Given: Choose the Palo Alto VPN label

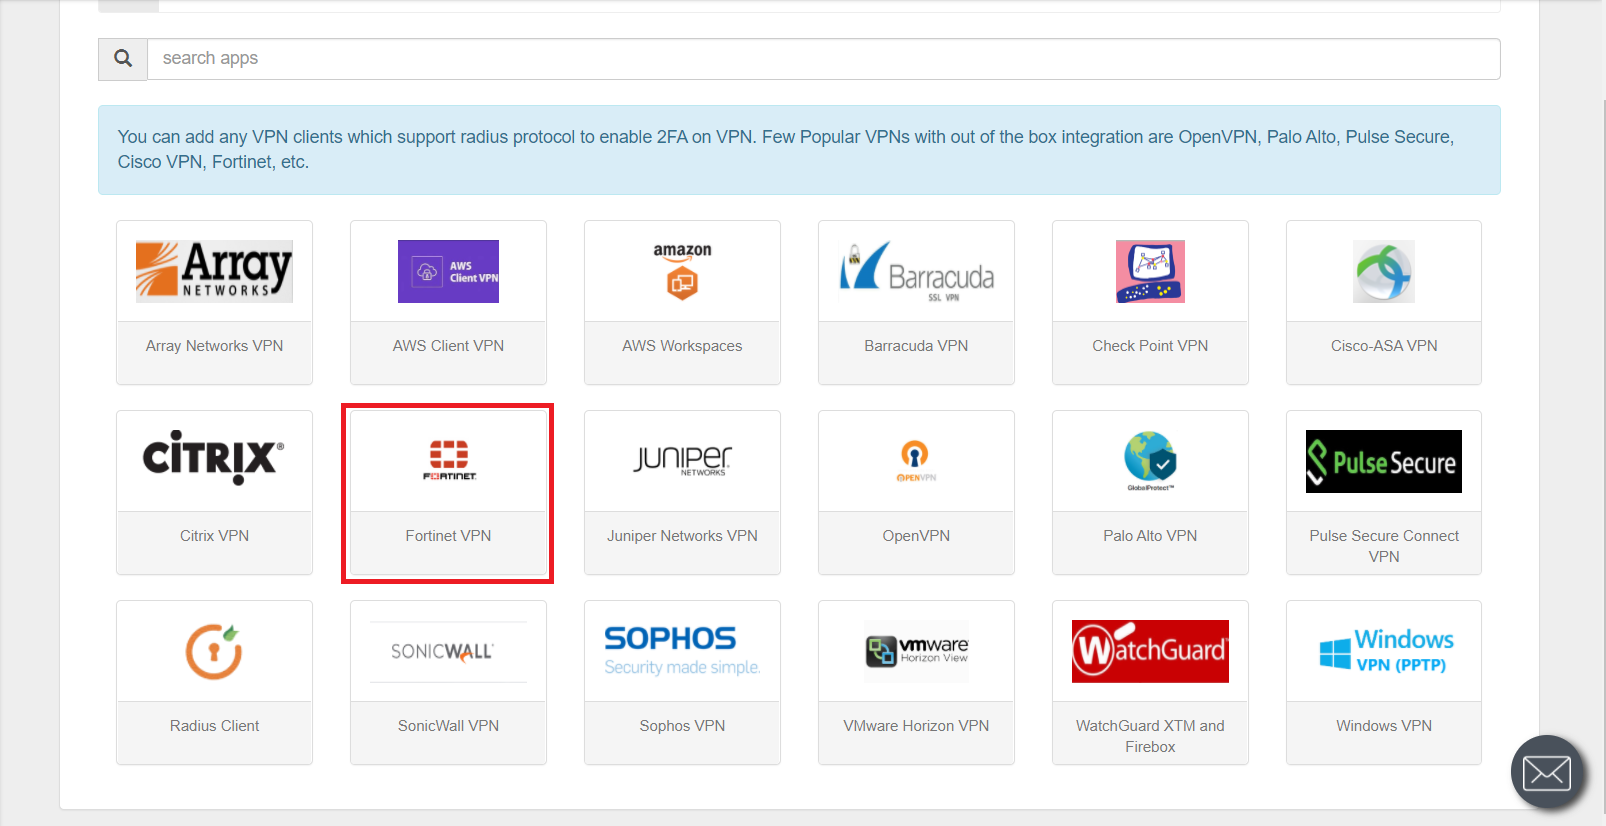Looking at the screenshot, I should (1150, 536).
